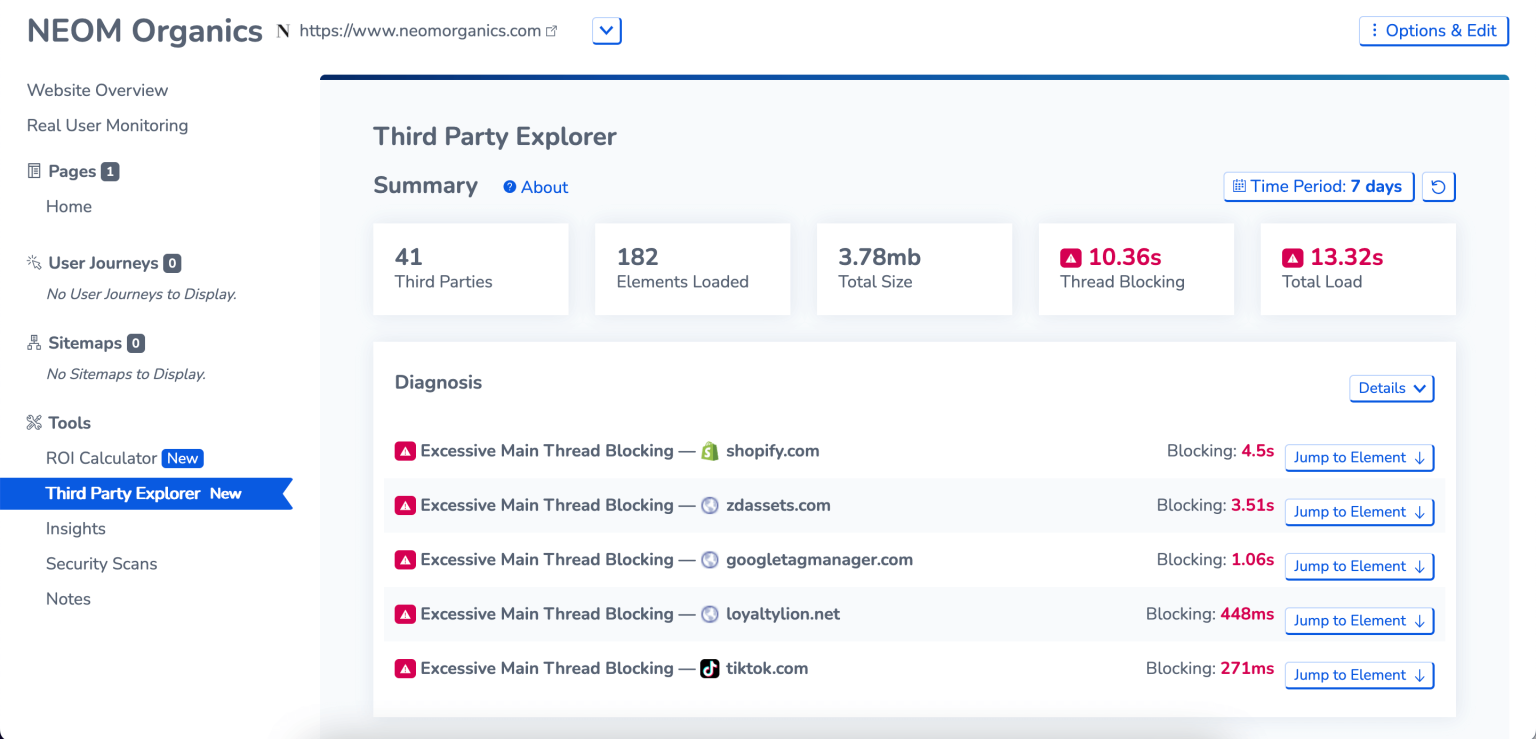Select Security Scans in Tools section
The width and height of the screenshot is (1536, 739).
(x=101, y=564)
